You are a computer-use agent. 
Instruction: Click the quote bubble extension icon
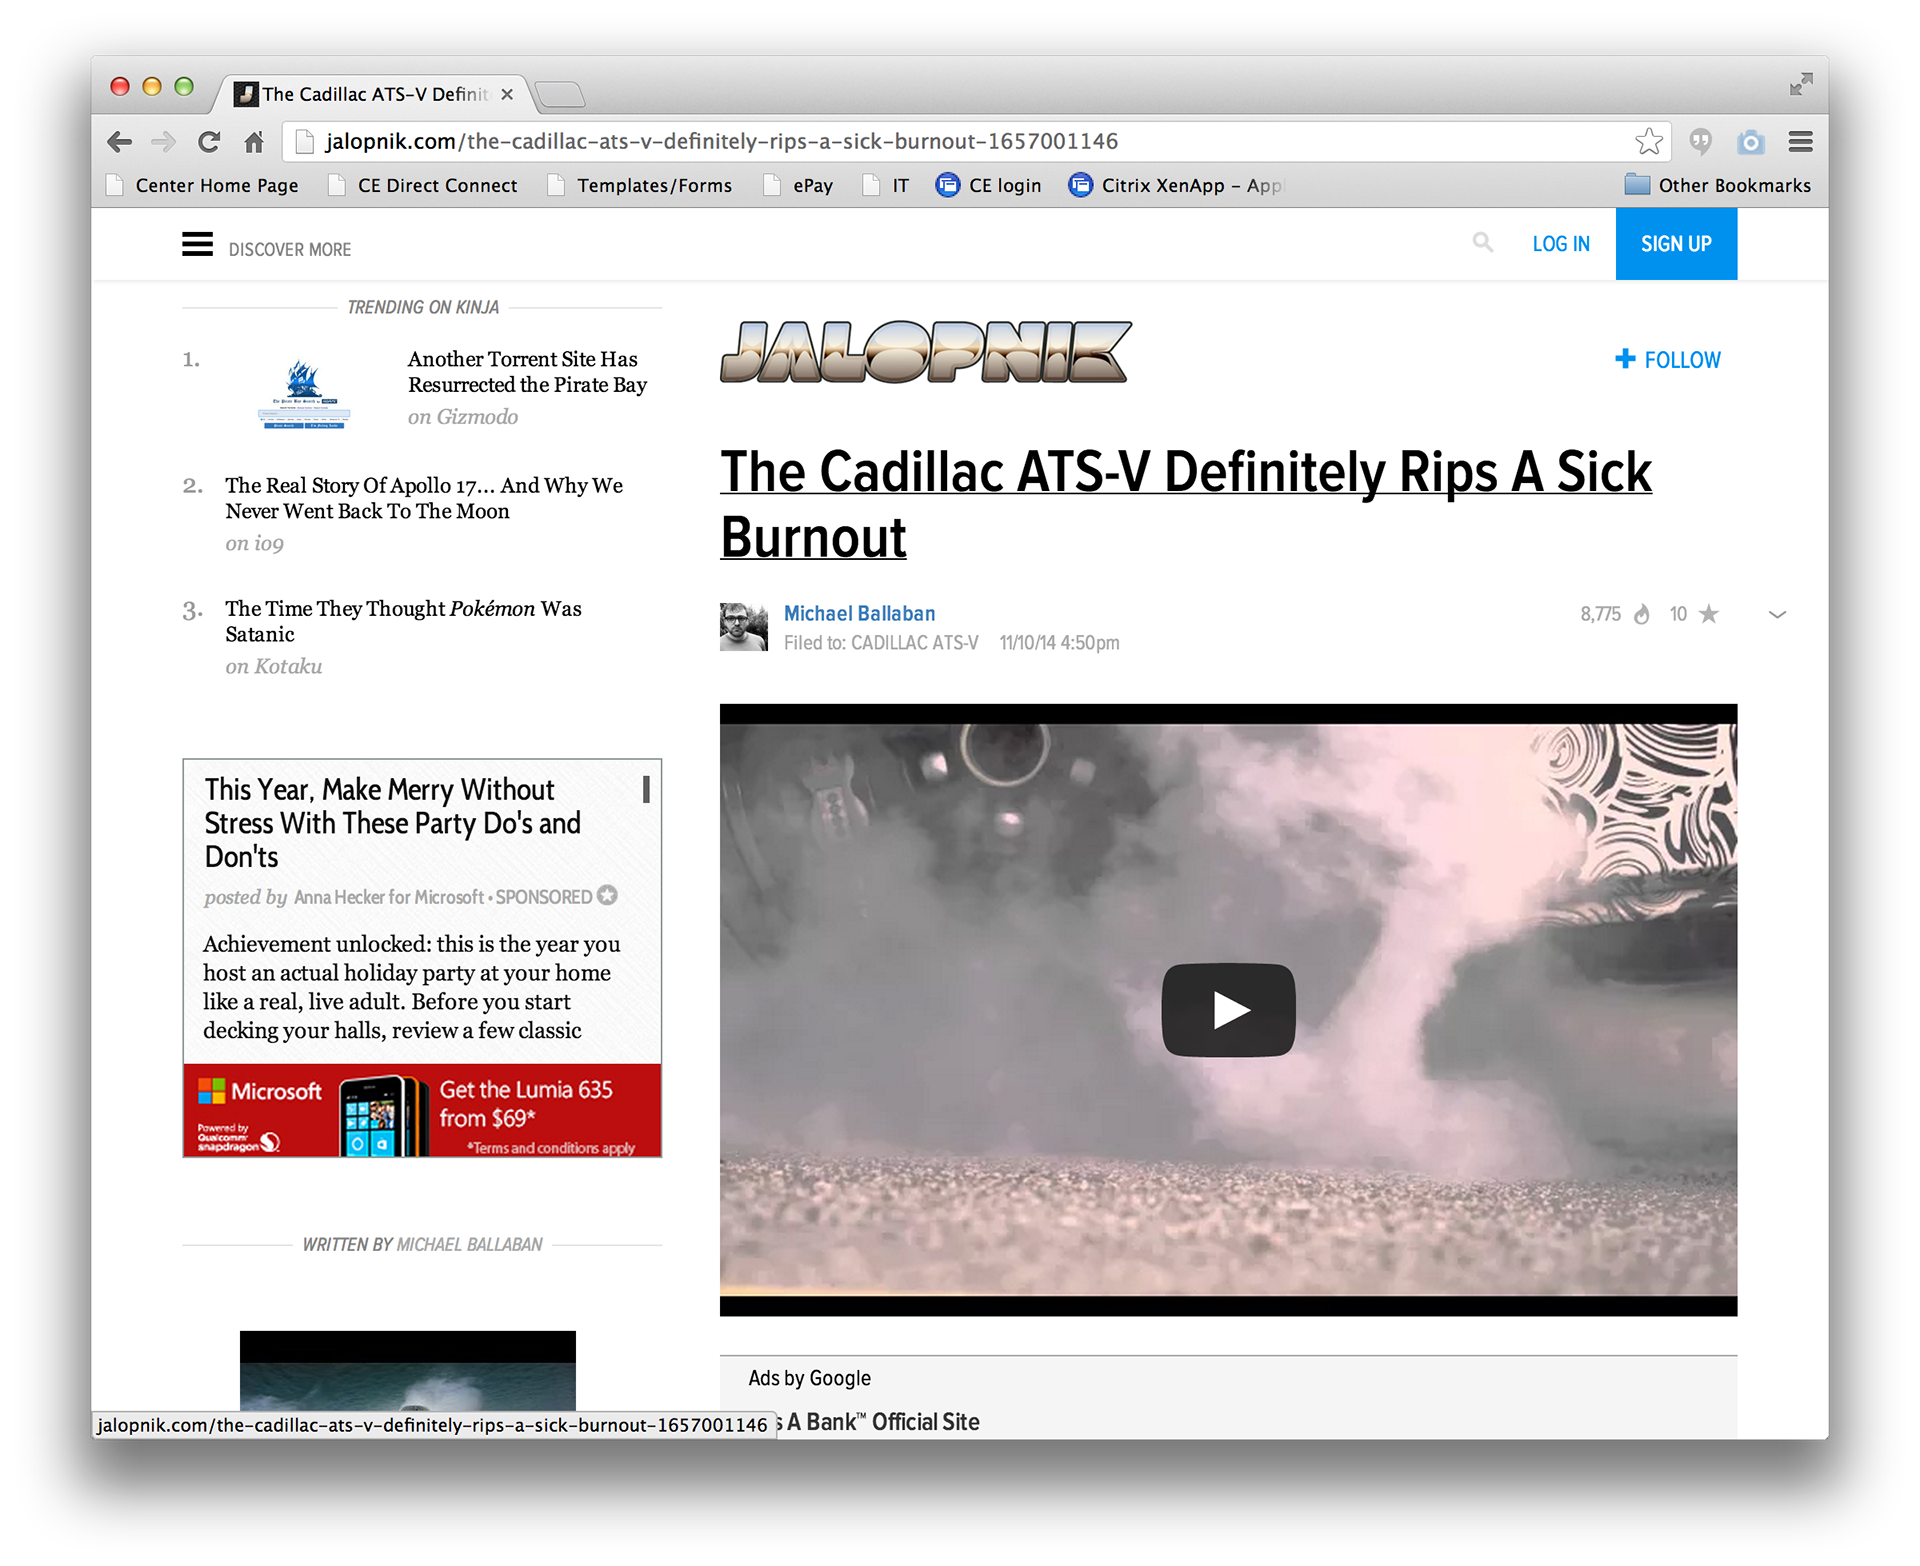[1701, 141]
